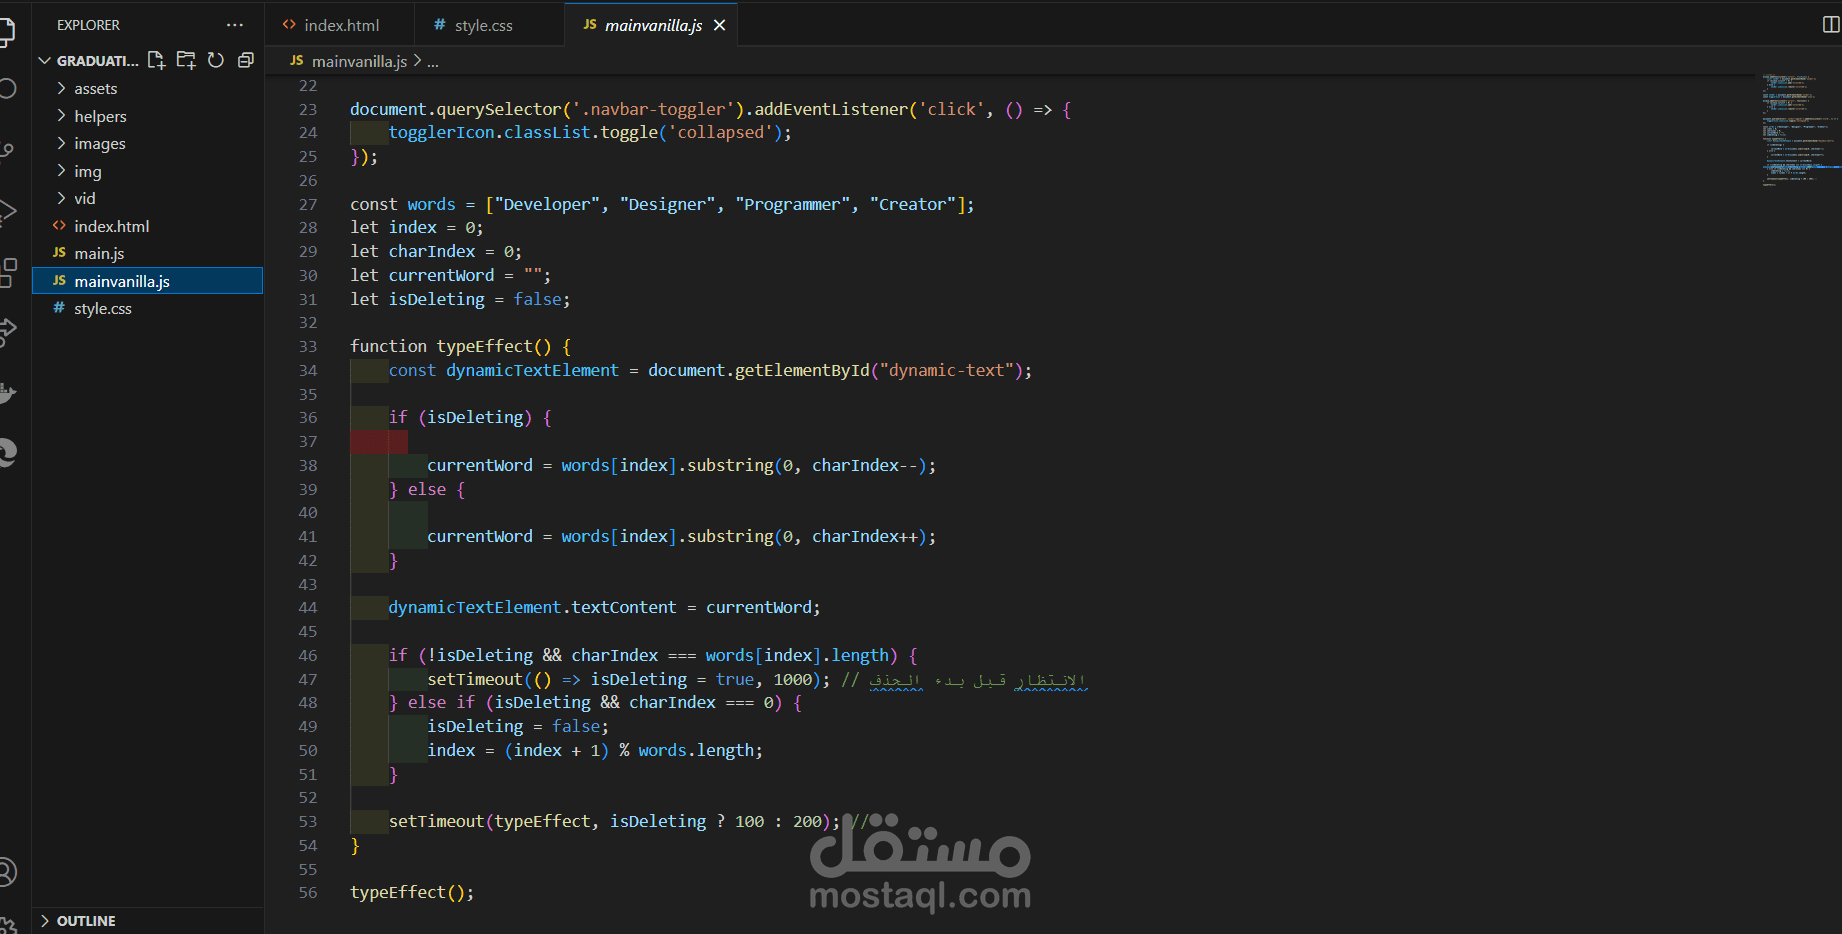The image size is (1842, 934).
Task: Expand the assets folder
Action: (x=61, y=88)
